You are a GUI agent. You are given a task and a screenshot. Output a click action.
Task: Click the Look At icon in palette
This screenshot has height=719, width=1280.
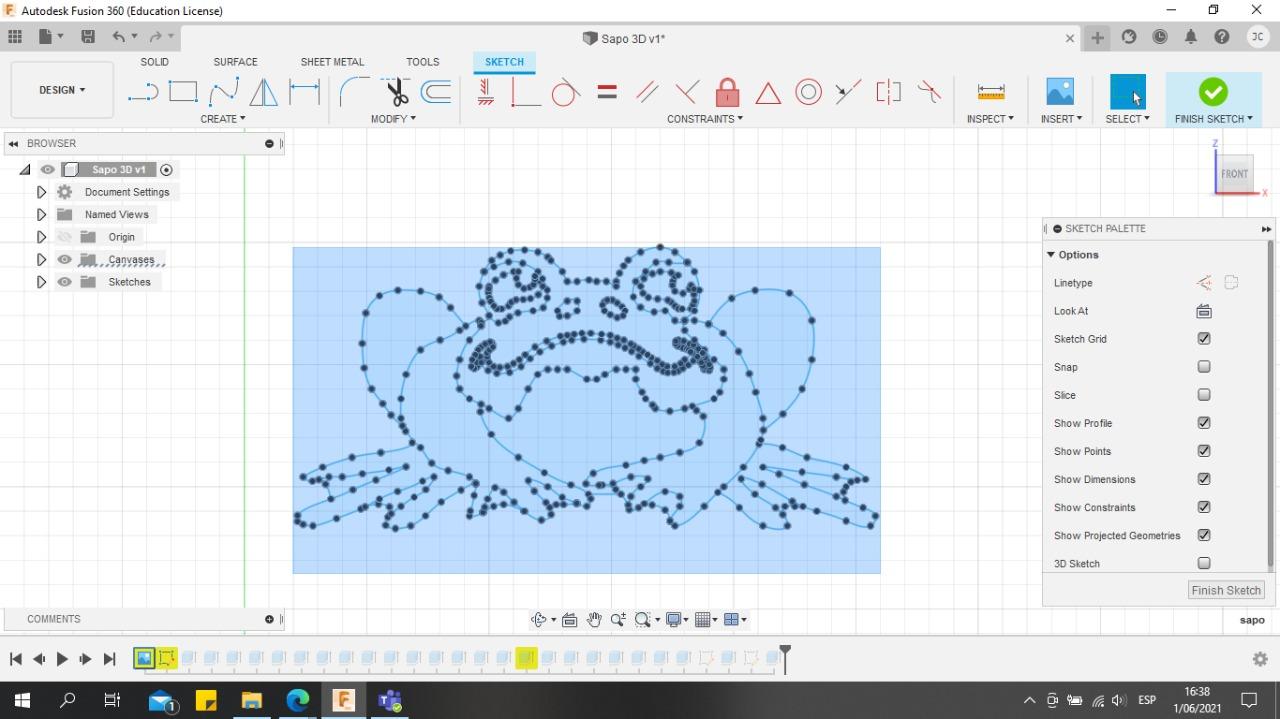pos(1204,311)
